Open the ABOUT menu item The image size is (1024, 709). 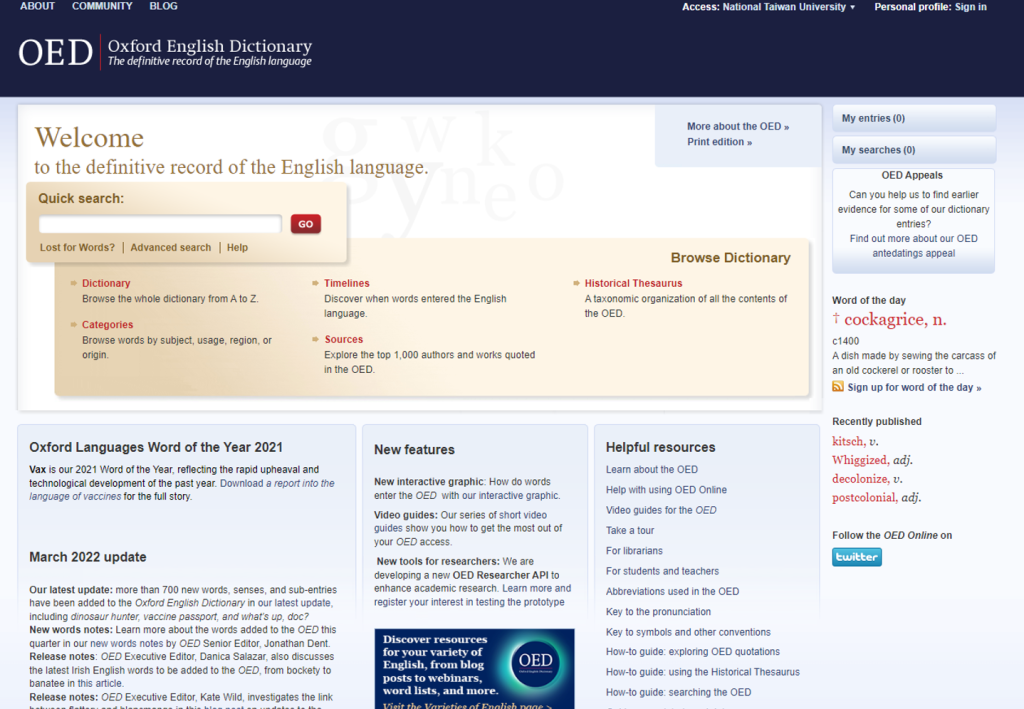pyautogui.click(x=37, y=6)
